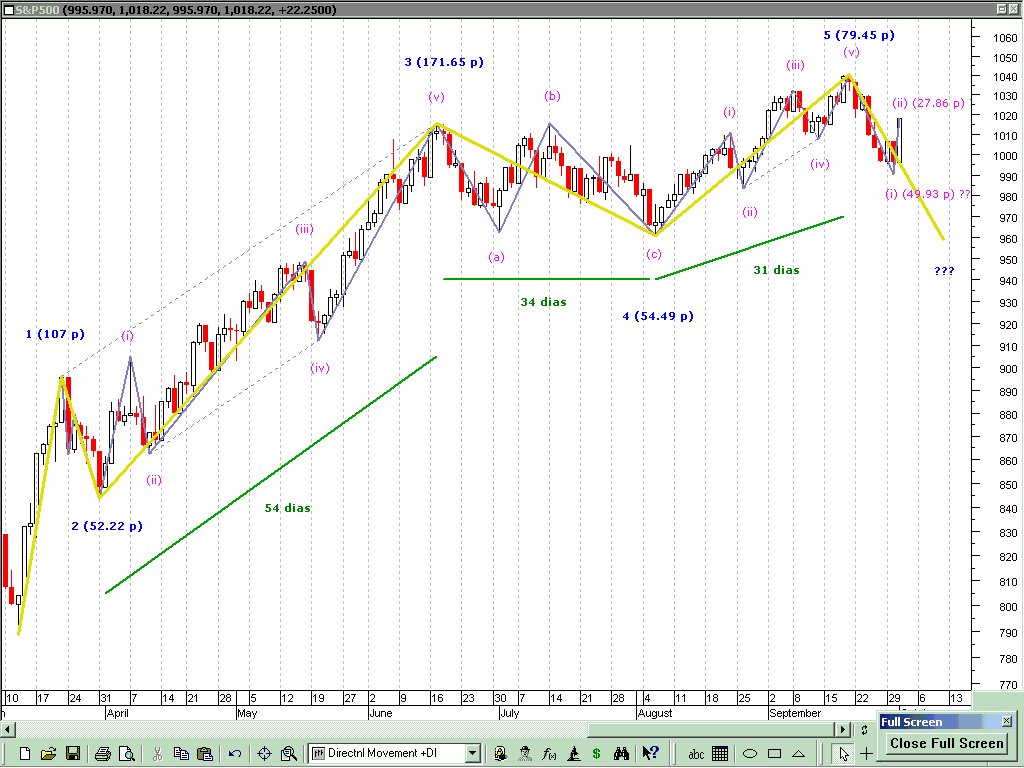Select the '4 (54.49 p)' wave label

pyautogui.click(x=658, y=316)
